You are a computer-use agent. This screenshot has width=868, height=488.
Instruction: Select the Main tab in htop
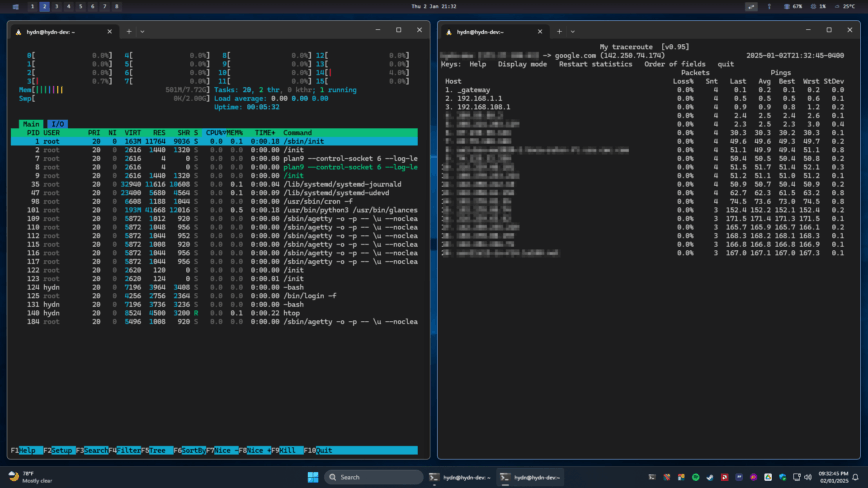pos(30,123)
